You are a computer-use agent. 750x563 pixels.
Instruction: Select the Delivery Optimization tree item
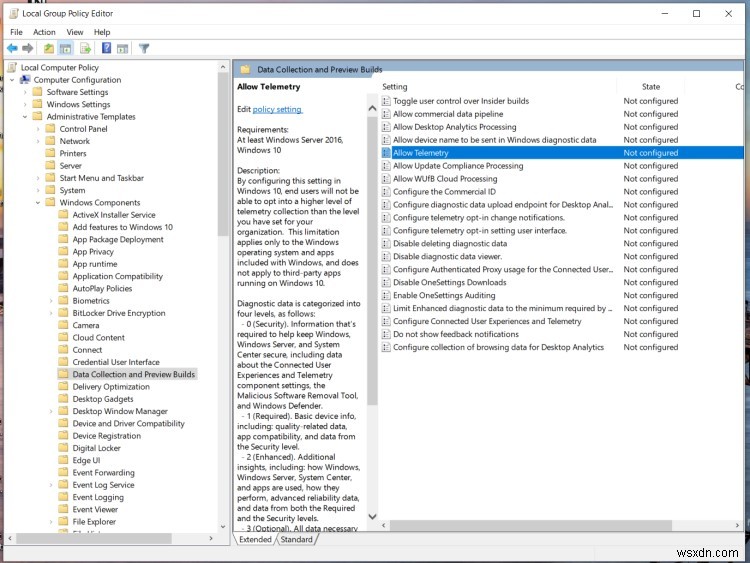tap(111, 386)
